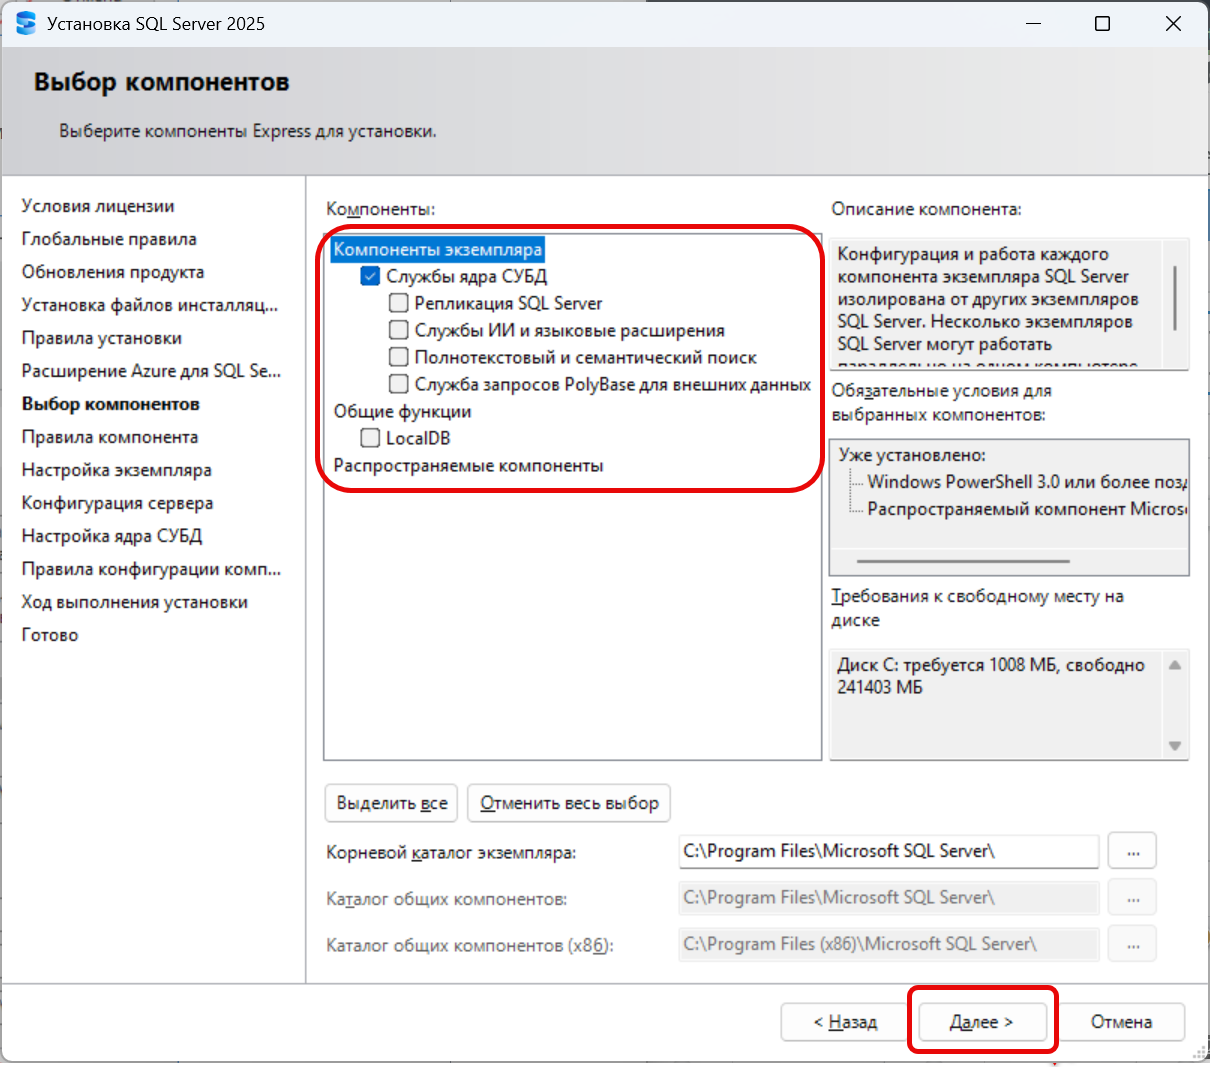Cancel setup with Отмена button
The height and width of the screenshot is (1067, 1210).
tap(1121, 1022)
